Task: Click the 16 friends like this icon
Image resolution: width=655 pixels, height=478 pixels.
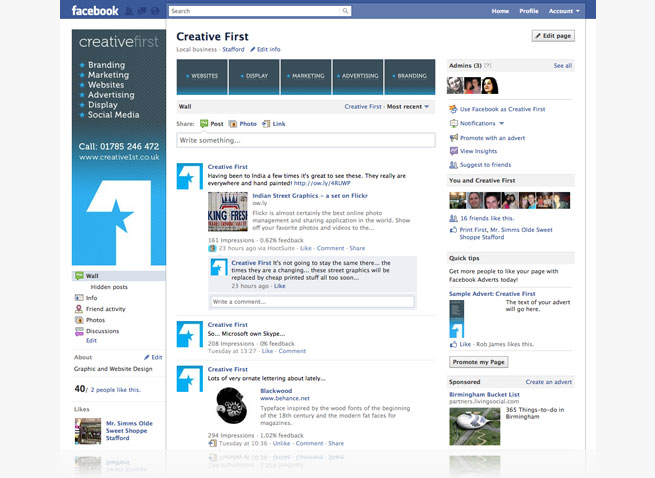Action: pos(453,218)
